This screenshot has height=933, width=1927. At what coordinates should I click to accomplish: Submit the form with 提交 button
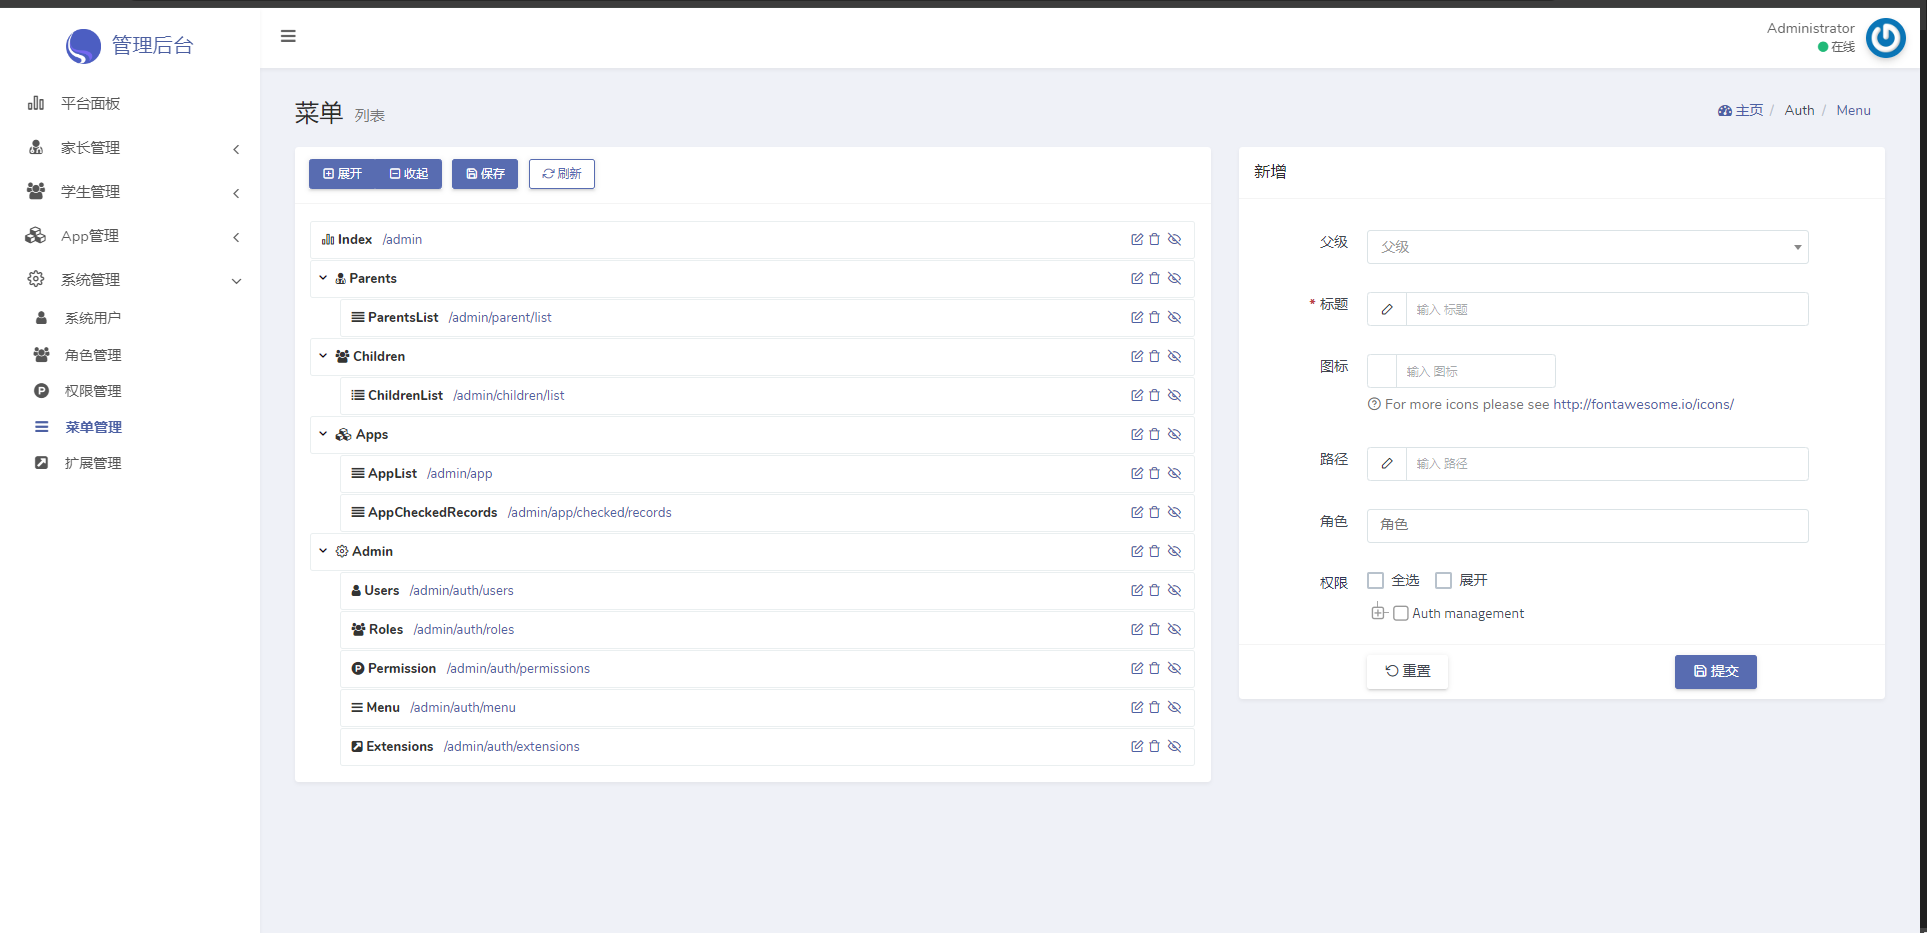(1716, 672)
